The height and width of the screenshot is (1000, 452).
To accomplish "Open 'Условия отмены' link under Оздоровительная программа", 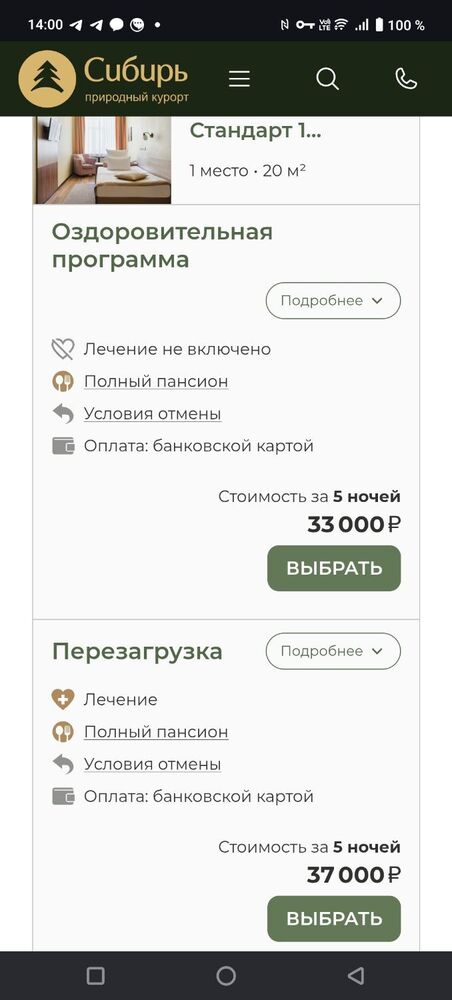I will coord(152,414).
